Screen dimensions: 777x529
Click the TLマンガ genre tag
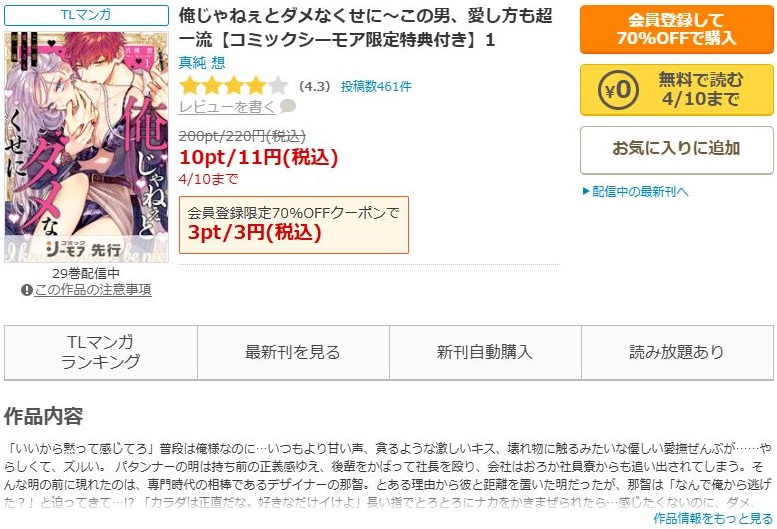coord(86,15)
